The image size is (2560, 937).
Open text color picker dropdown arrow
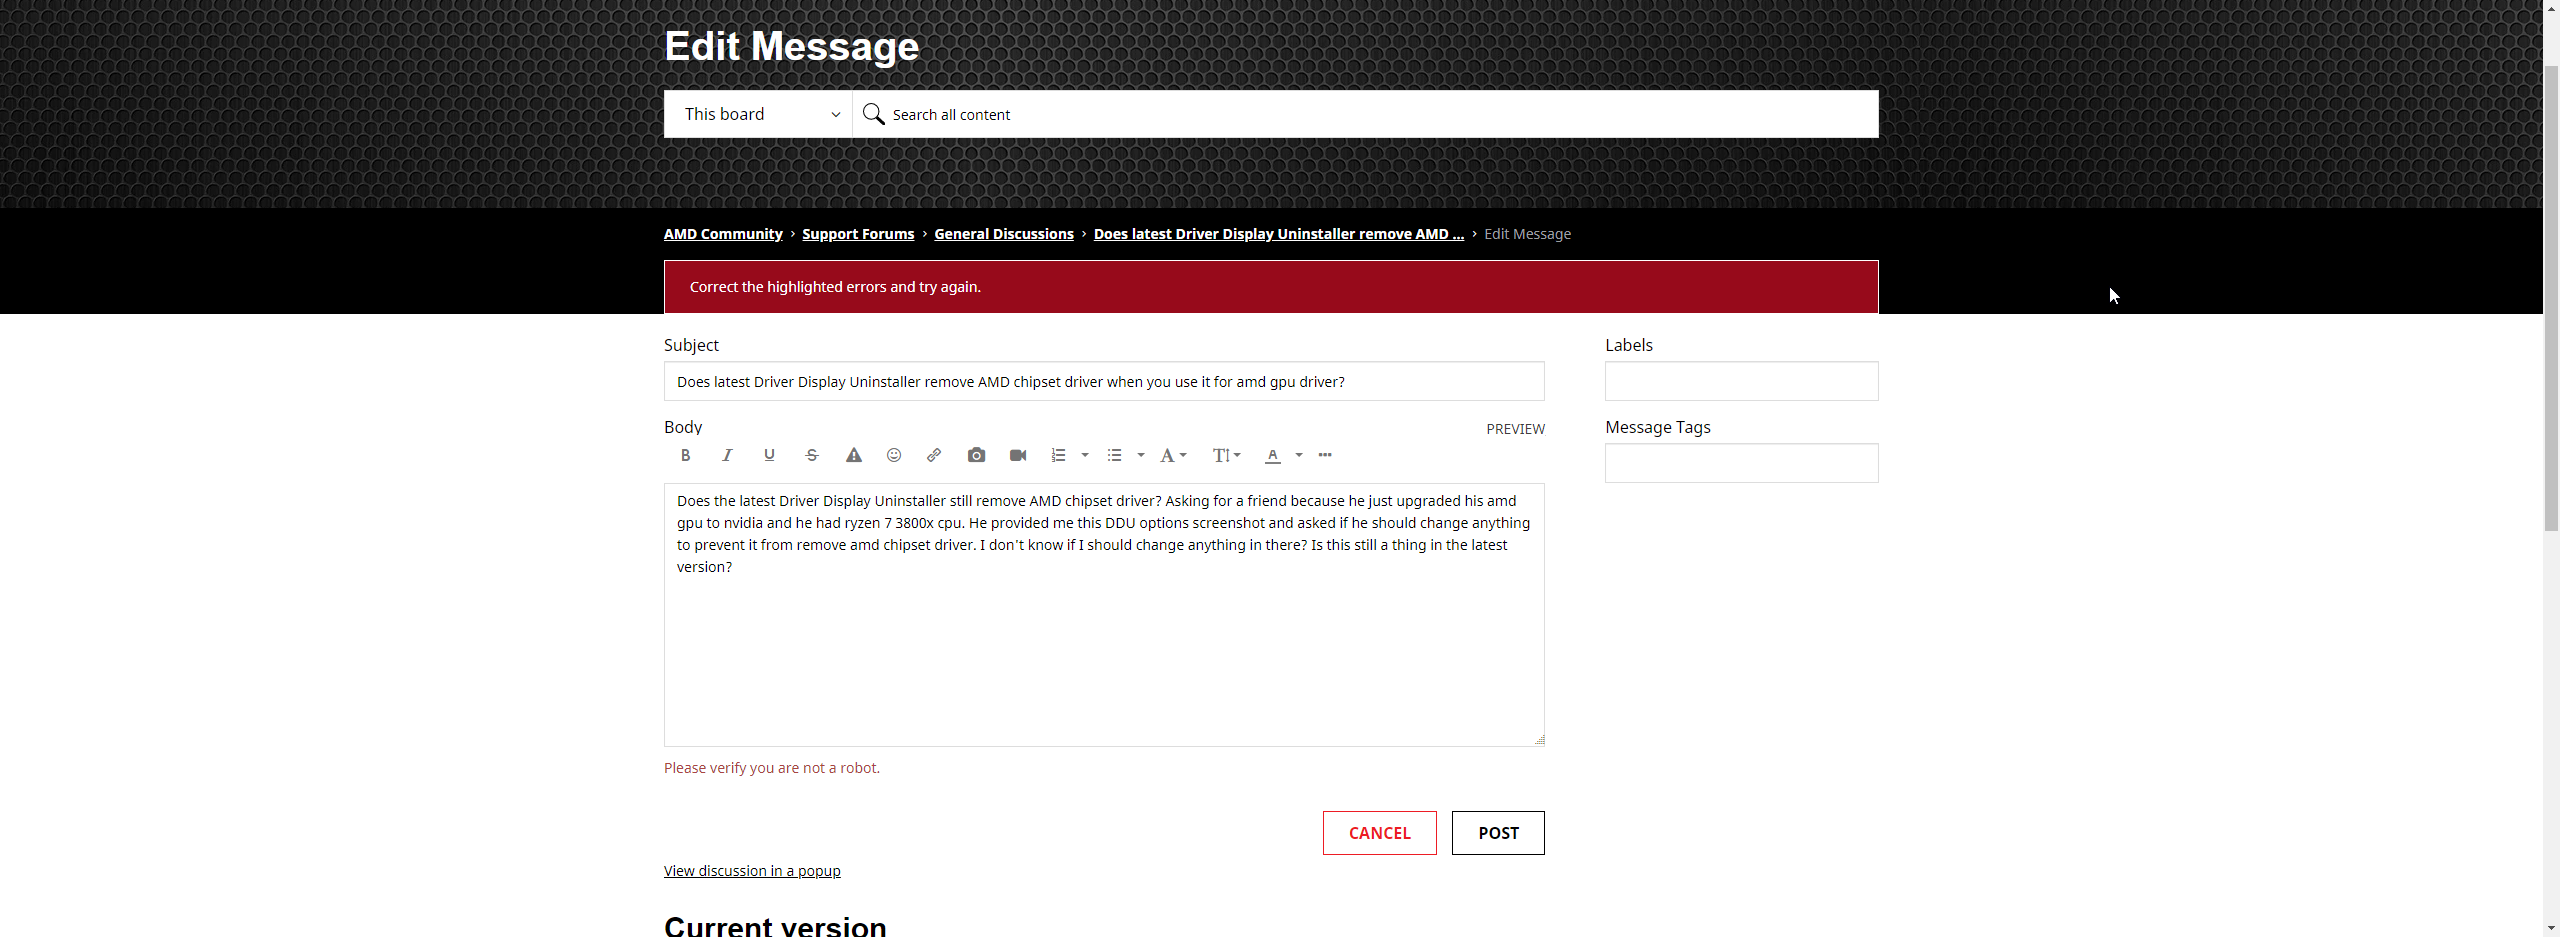(x=1299, y=455)
